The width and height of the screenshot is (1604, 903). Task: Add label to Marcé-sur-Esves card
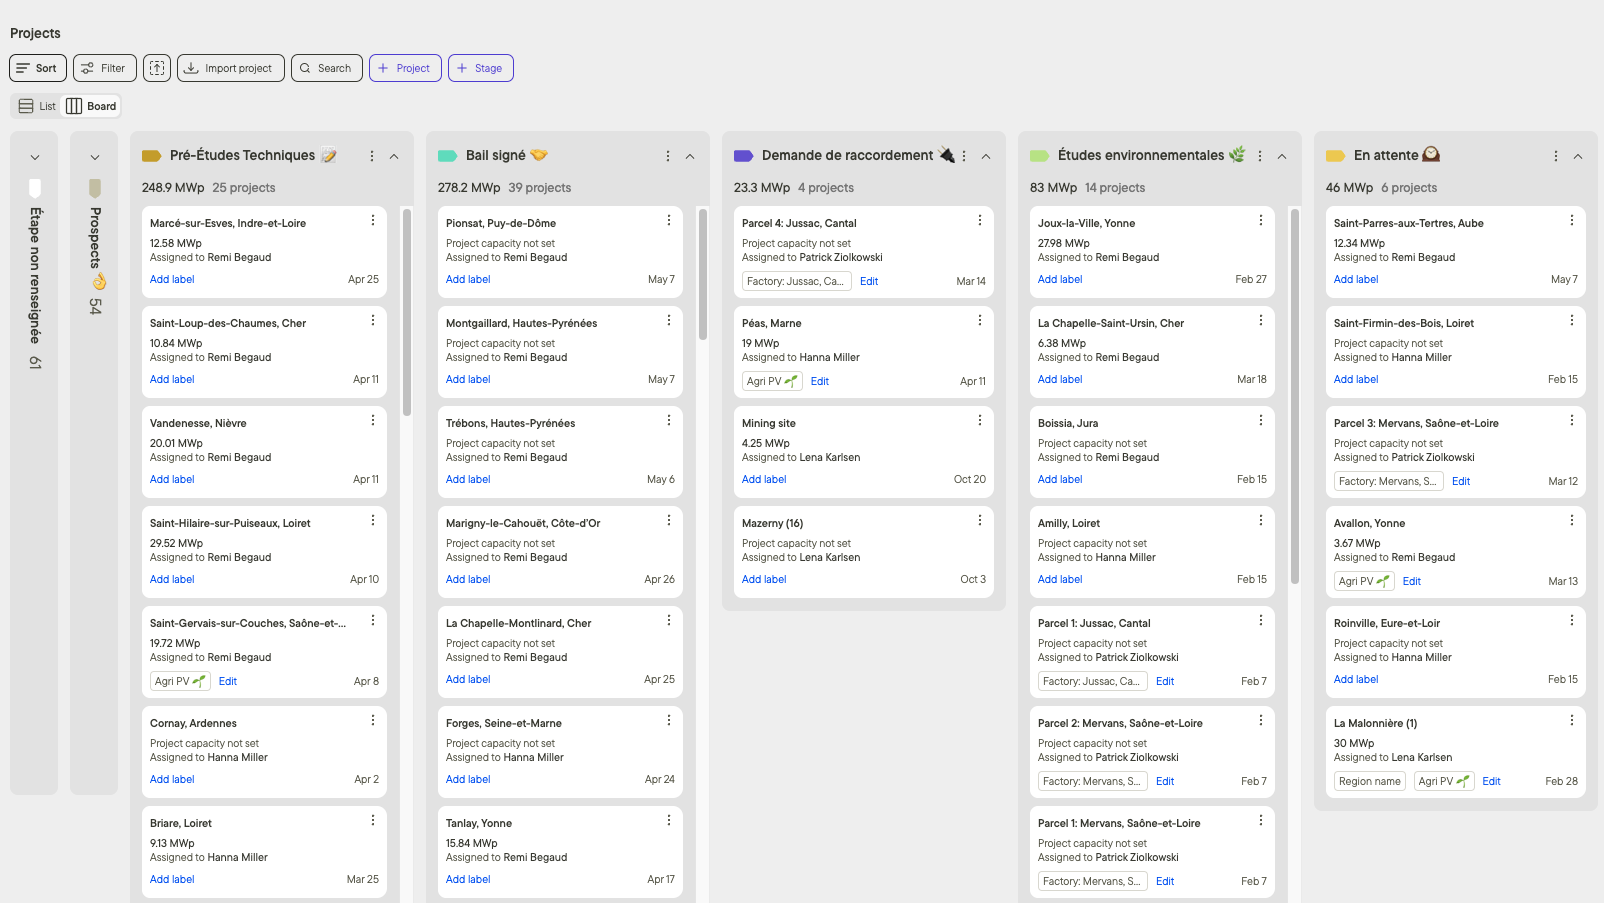click(172, 280)
